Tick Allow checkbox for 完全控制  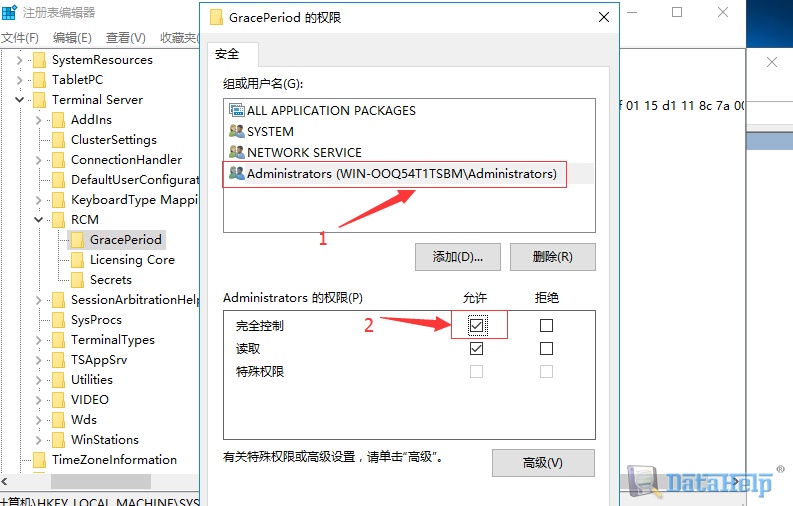(476, 325)
